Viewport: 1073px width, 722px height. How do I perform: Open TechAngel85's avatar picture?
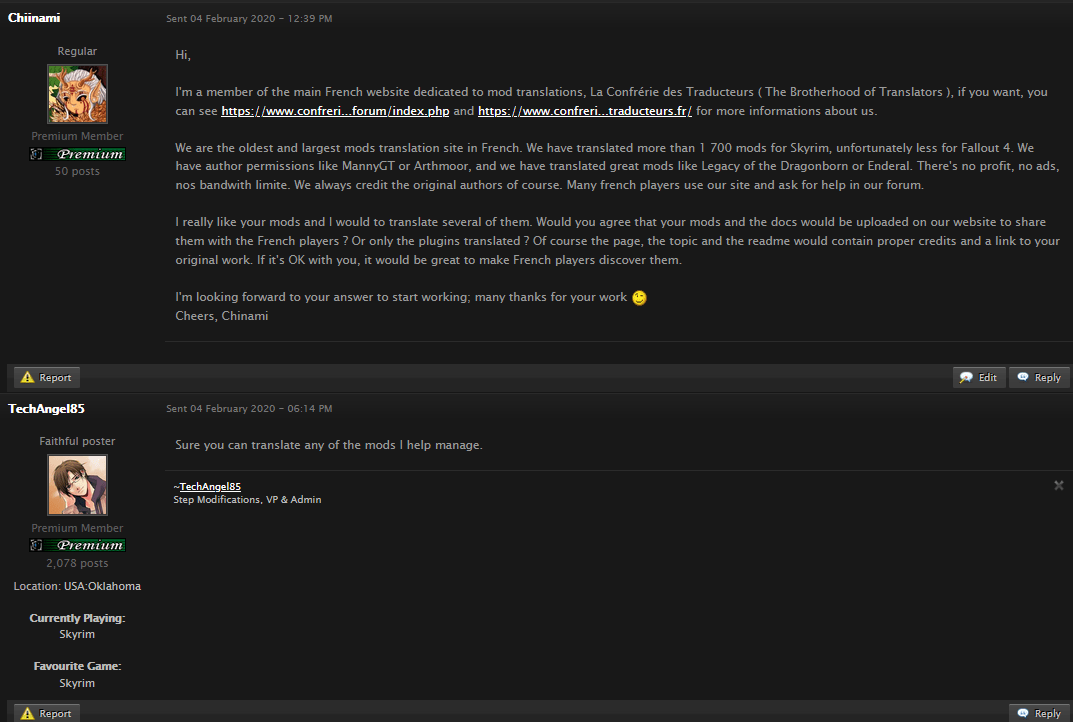pos(77,485)
